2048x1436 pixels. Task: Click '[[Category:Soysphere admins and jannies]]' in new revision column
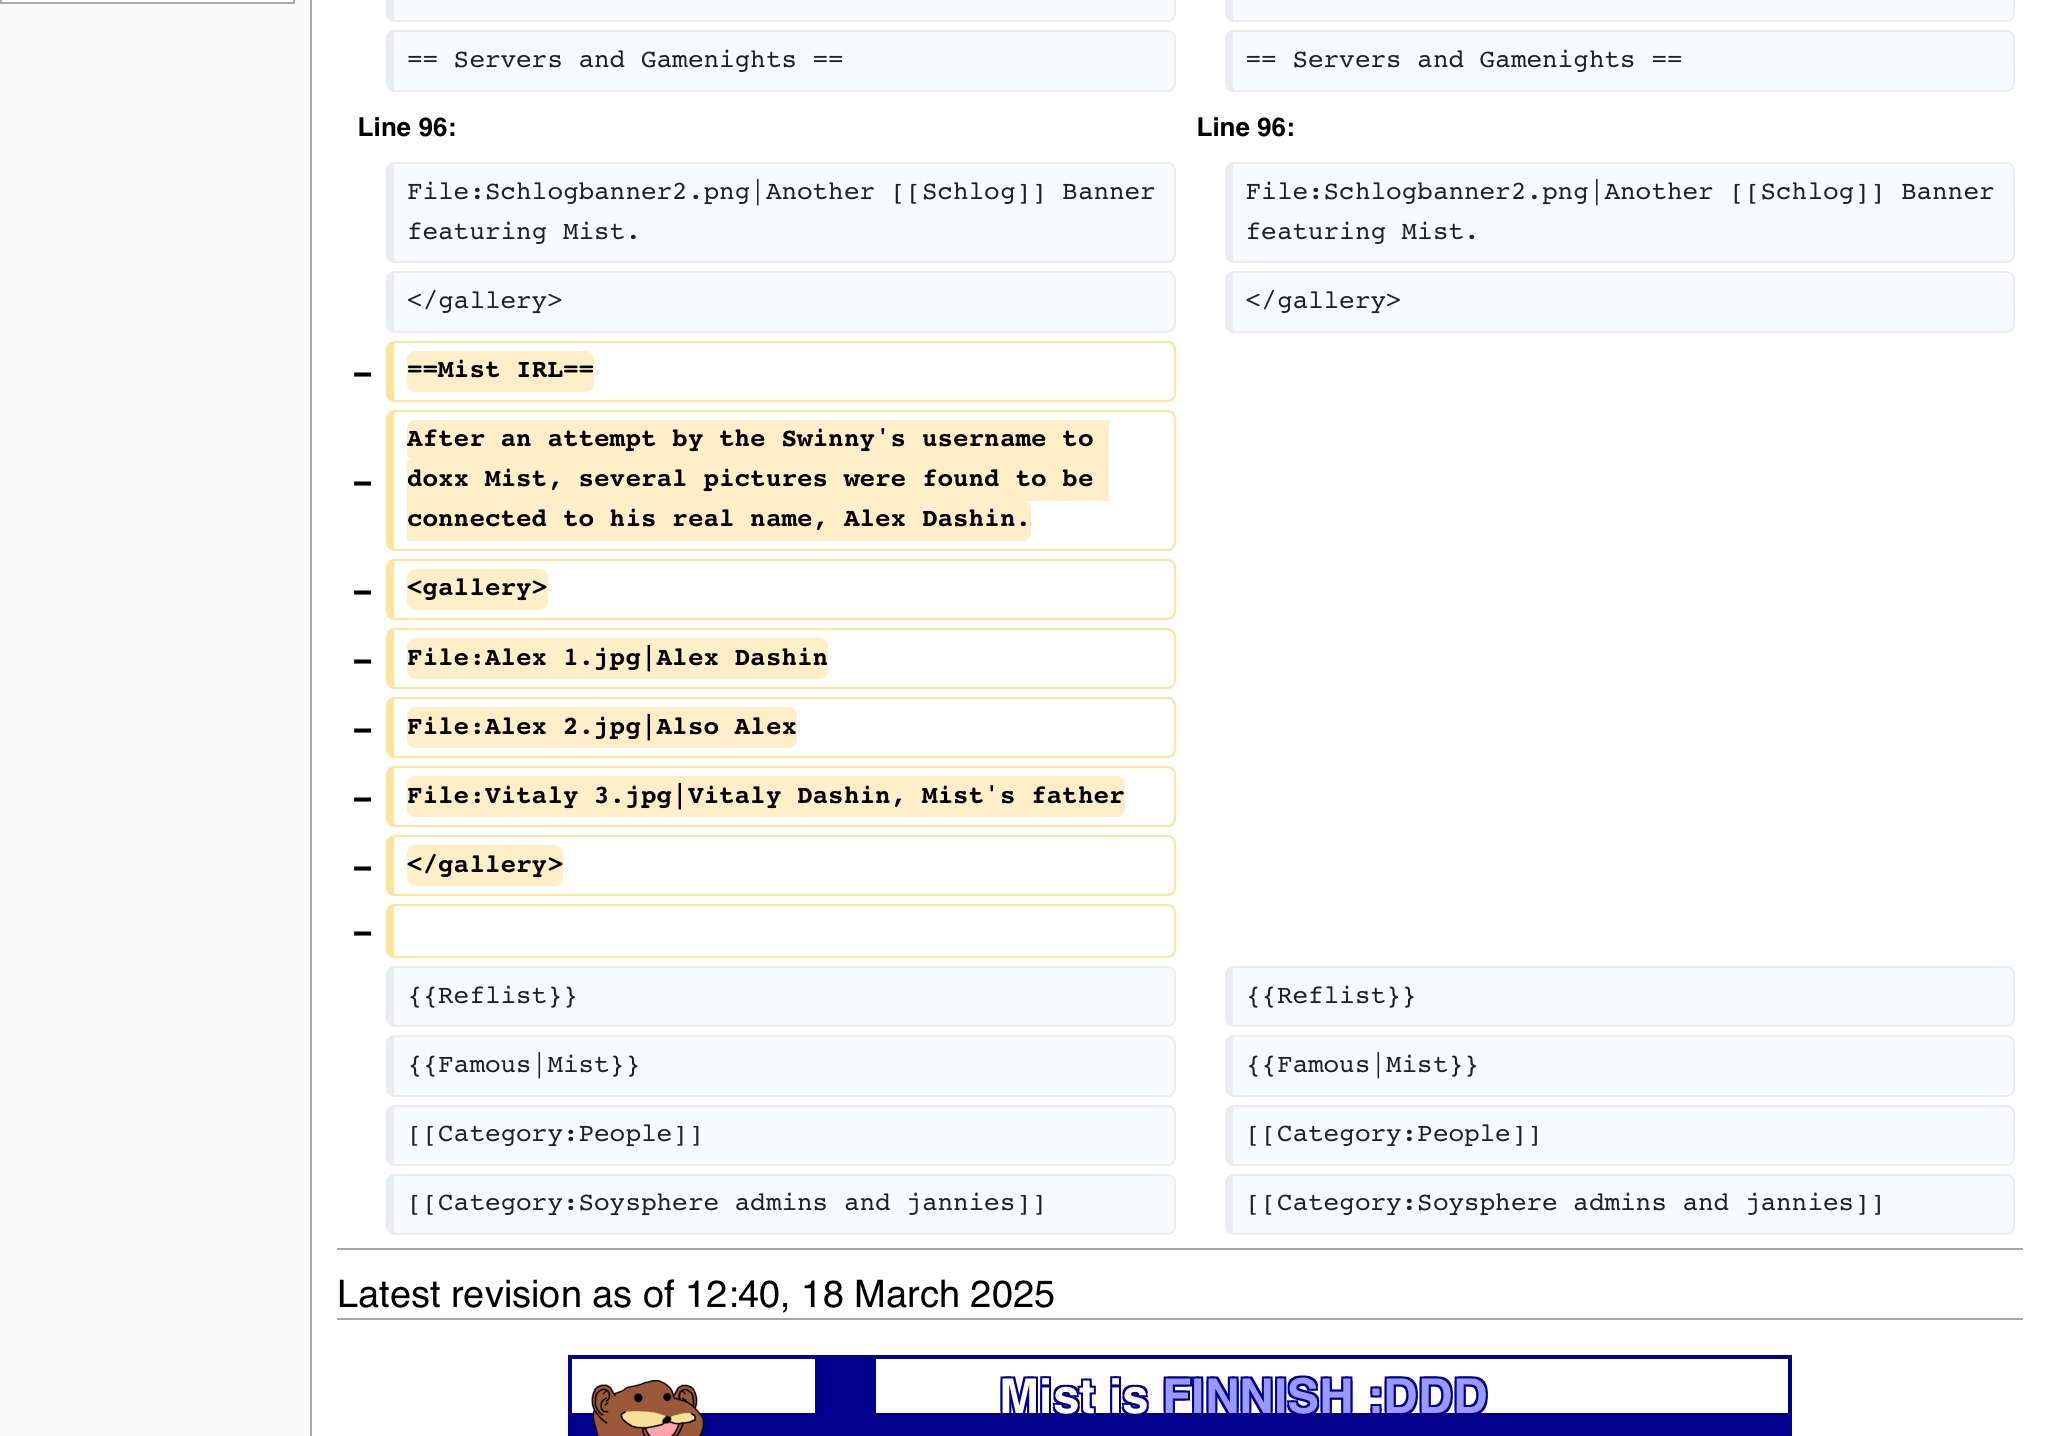click(1619, 1203)
